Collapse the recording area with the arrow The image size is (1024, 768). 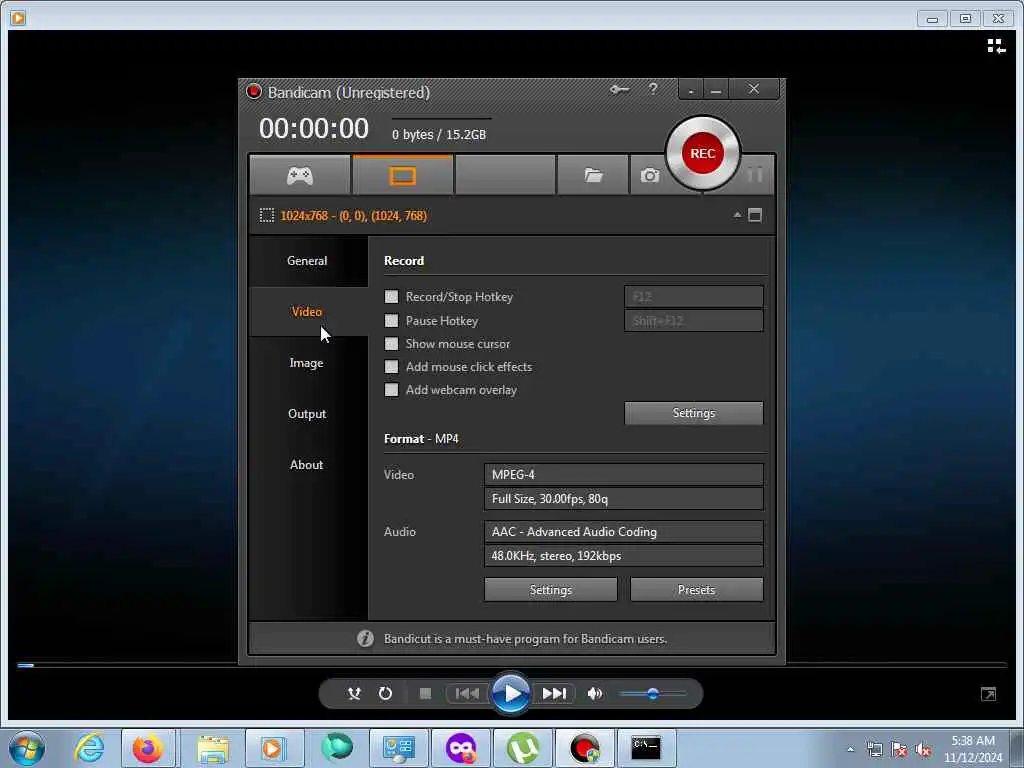737,214
